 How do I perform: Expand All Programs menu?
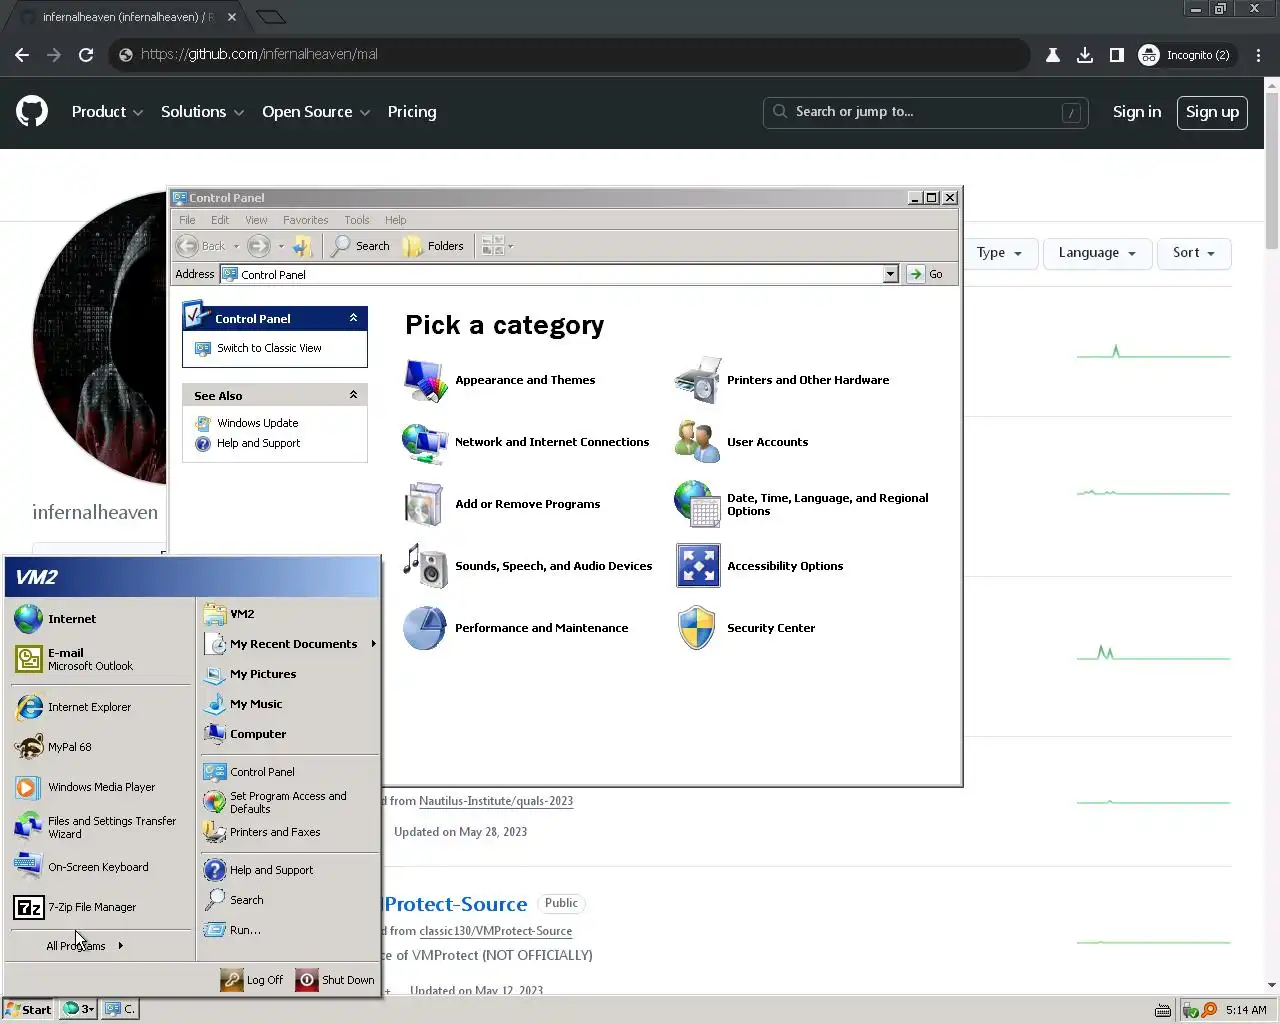click(85, 946)
